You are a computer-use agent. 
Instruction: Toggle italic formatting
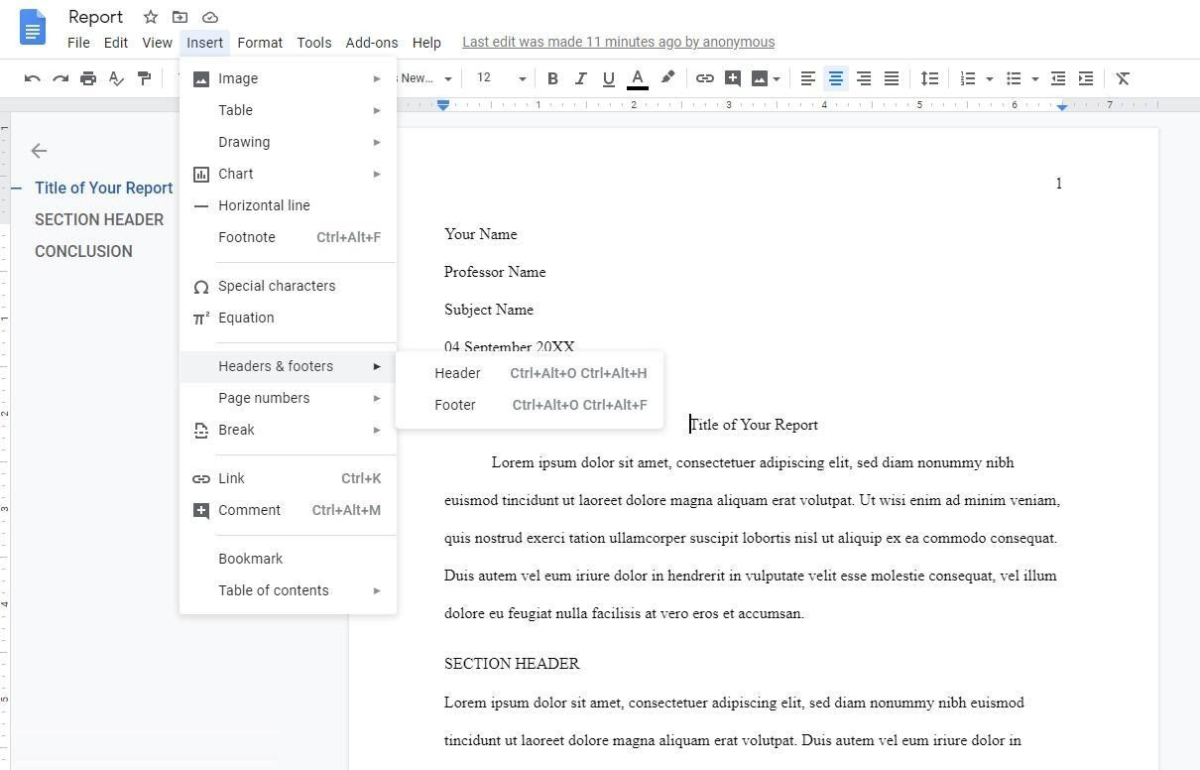pyautogui.click(x=581, y=77)
